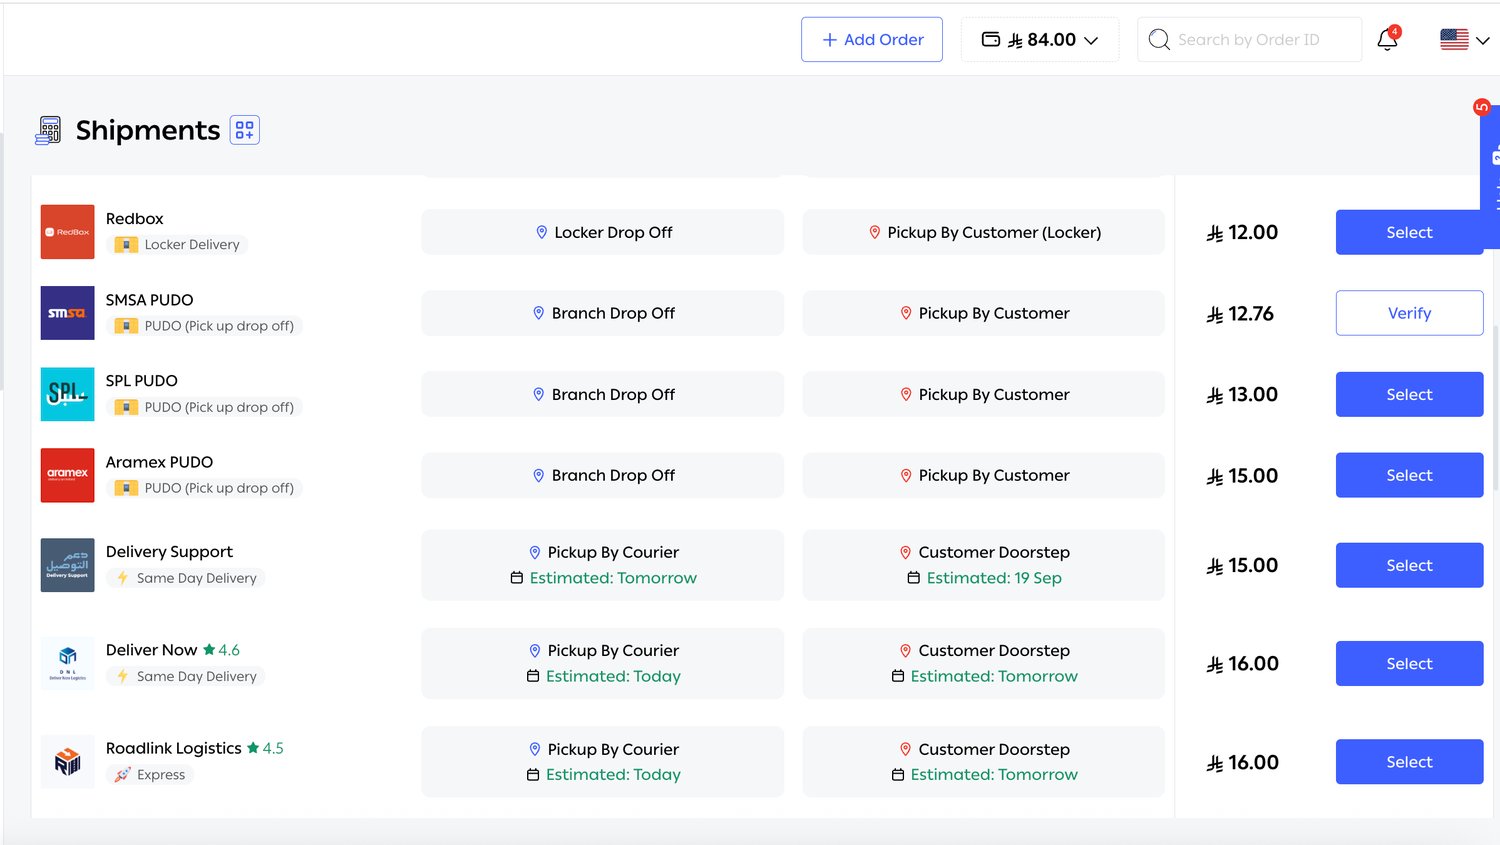Click the SMSA courier logo
1500x845 pixels.
click(67, 313)
